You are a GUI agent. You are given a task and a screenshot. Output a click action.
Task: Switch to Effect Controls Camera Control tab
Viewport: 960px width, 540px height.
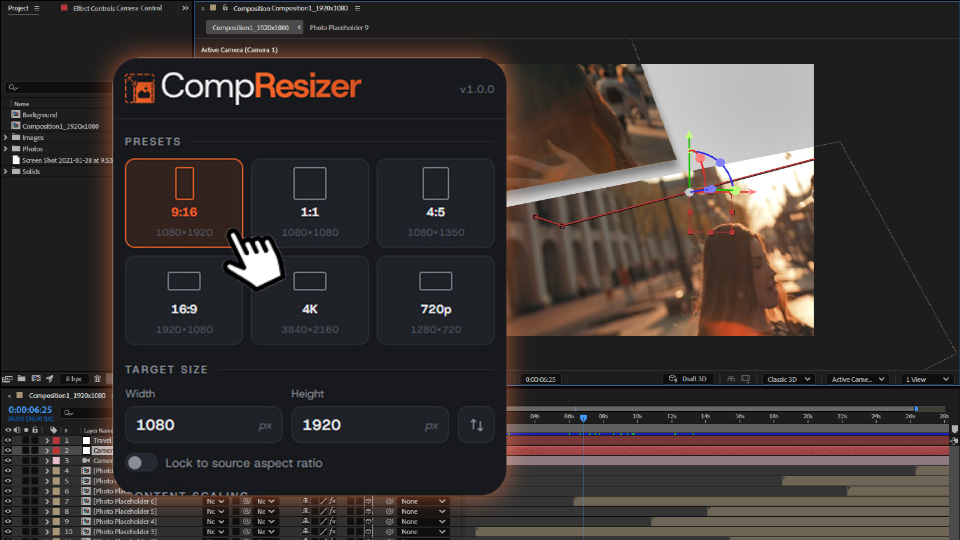pos(118,9)
